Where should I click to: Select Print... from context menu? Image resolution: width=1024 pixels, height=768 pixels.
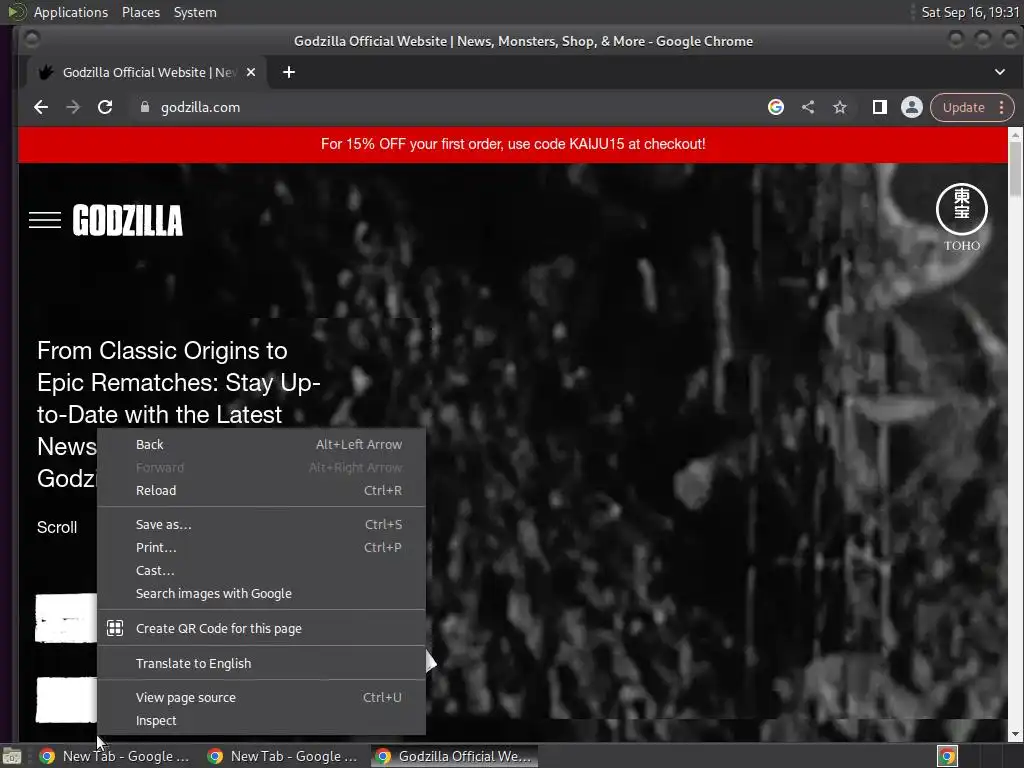click(261, 547)
